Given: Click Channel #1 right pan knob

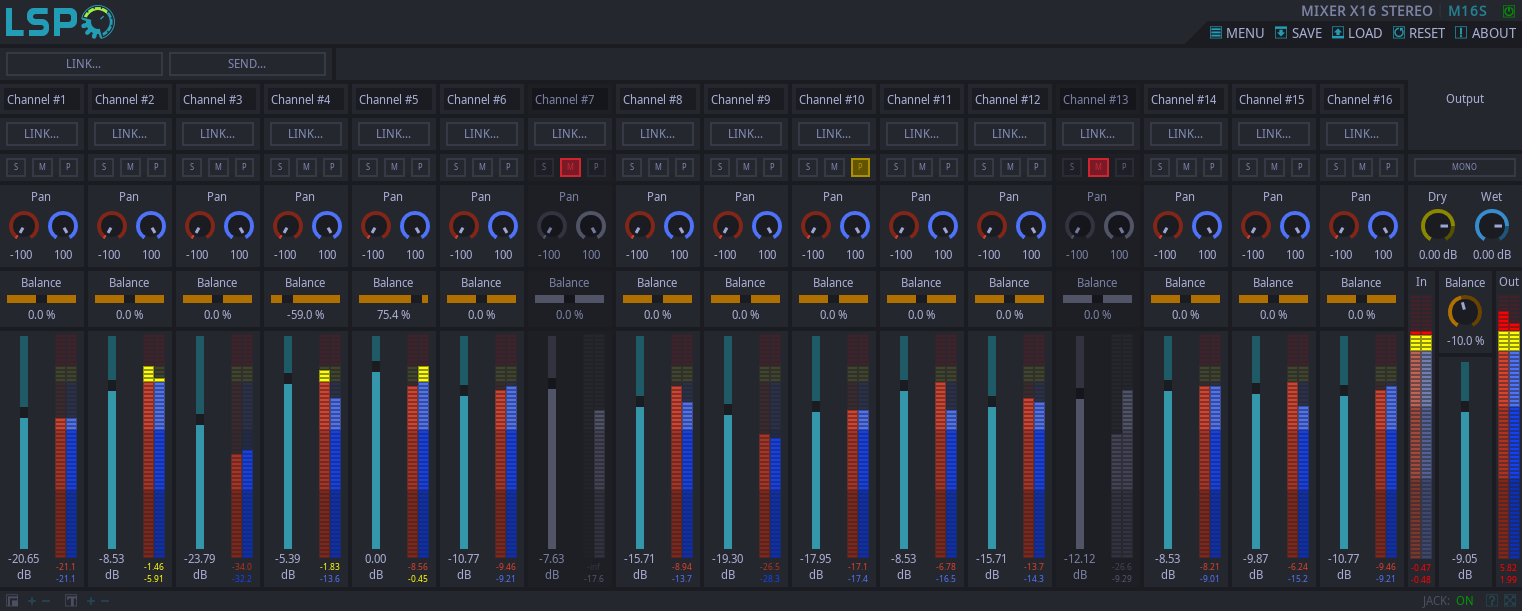Looking at the screenshot, I should pos(62,227).
